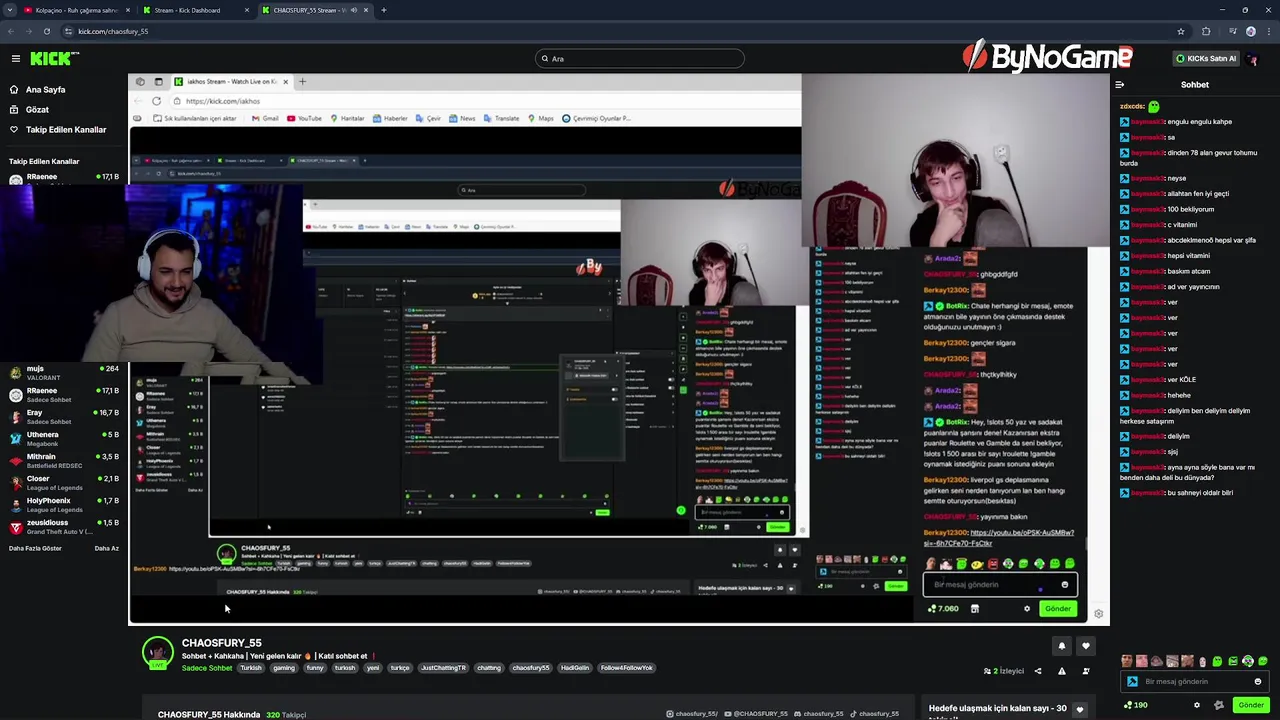Bookmark the page with the star icon
This screenshot has height=720, width=1280.
click(x=1181, y=31)
